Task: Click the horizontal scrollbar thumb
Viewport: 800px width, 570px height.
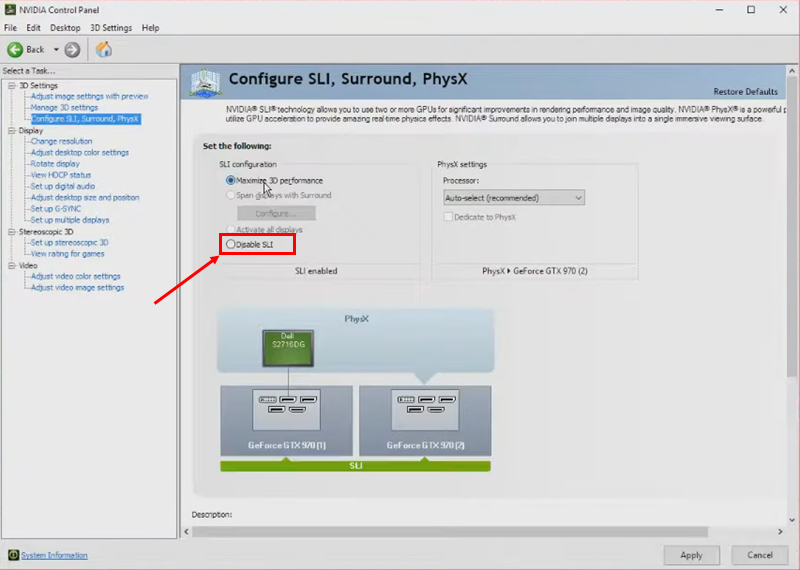Action: click(450, 532)
